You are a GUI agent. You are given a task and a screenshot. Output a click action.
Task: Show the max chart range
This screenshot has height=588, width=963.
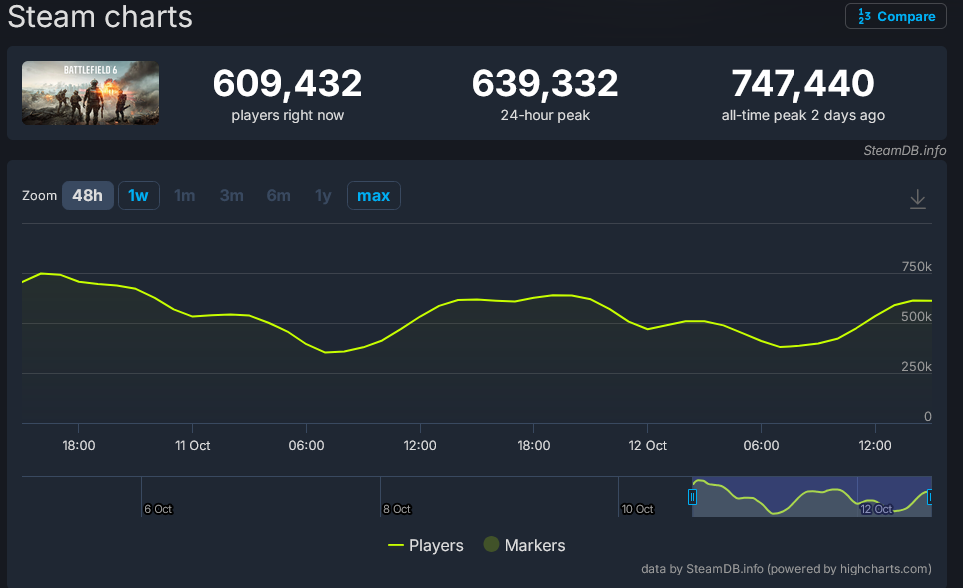tap(373, 195)
